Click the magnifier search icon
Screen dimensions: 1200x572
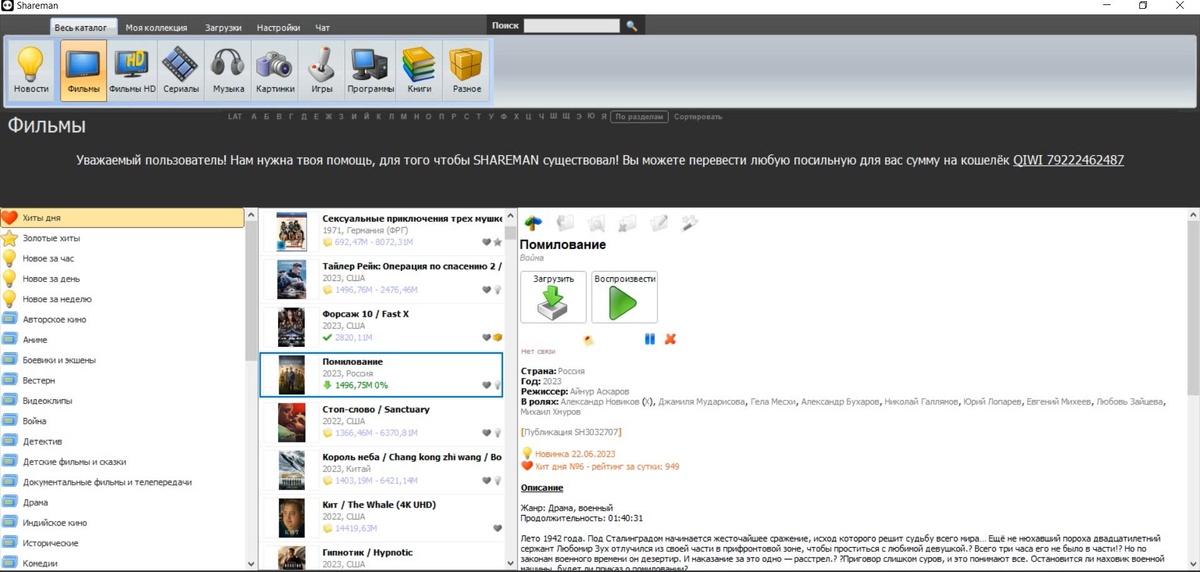tap(632, 26)
